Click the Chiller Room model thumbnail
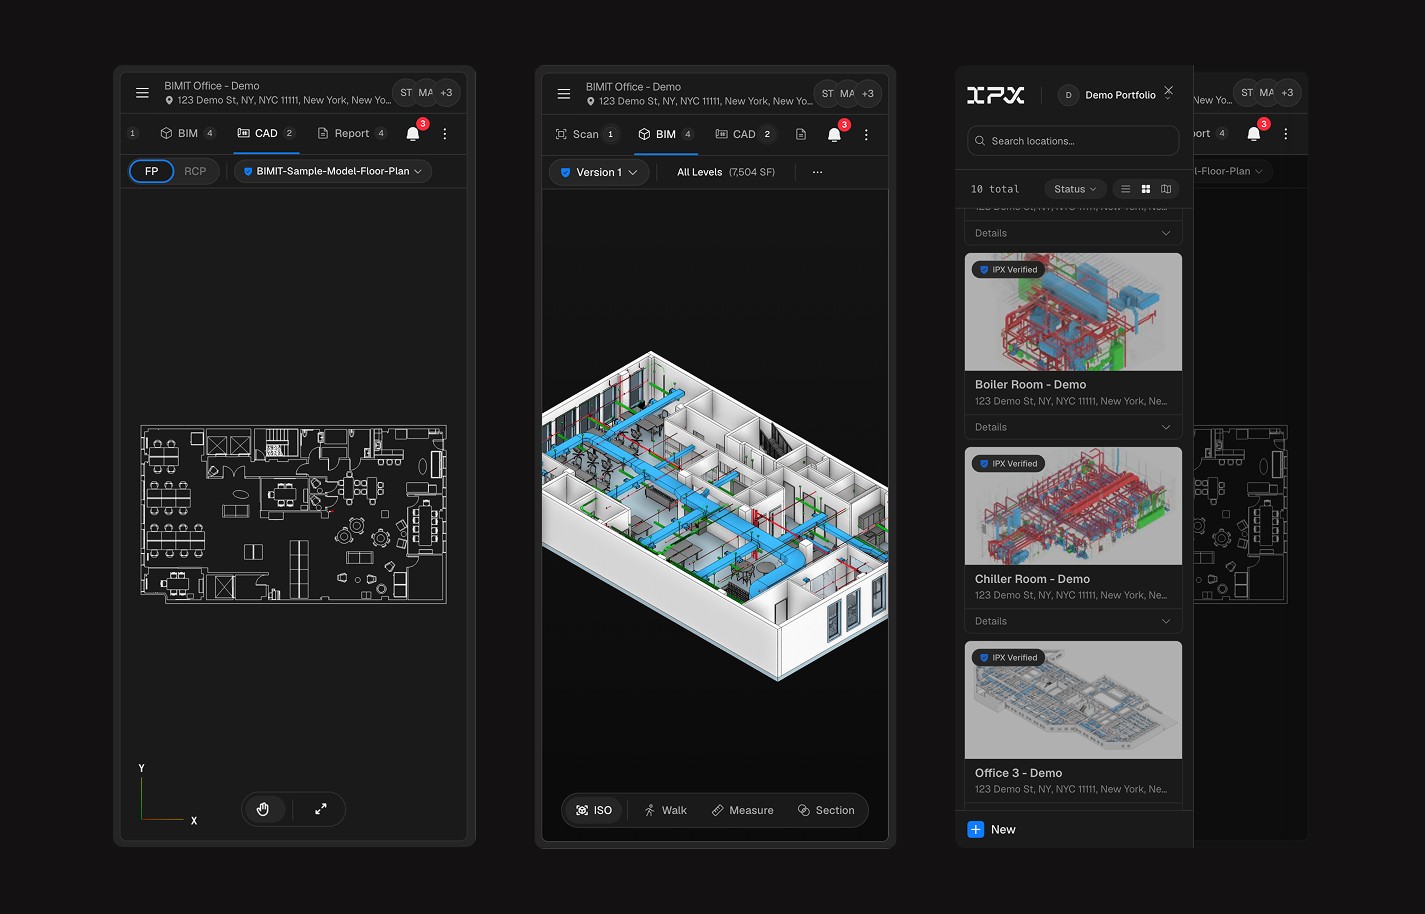This screenshot has width=1425, height=914. [1073, 506]
